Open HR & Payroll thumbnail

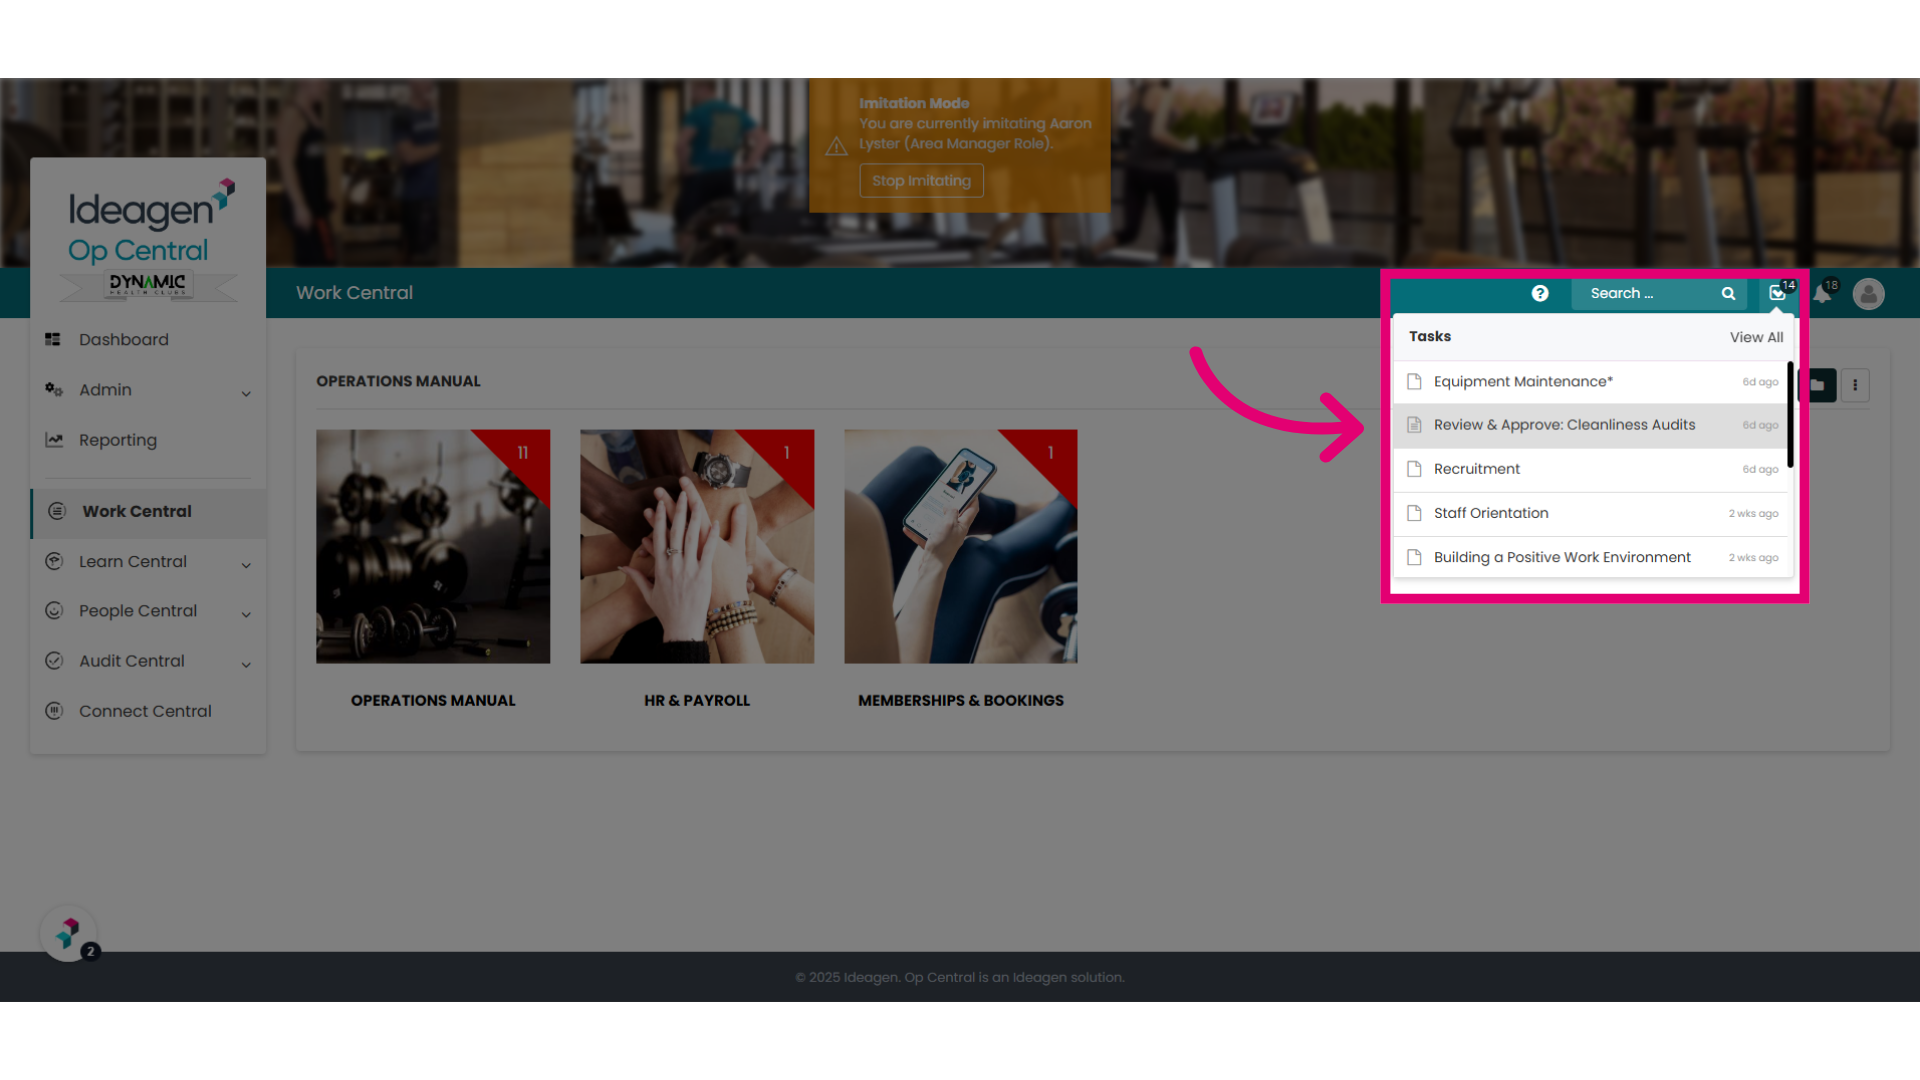697,546
